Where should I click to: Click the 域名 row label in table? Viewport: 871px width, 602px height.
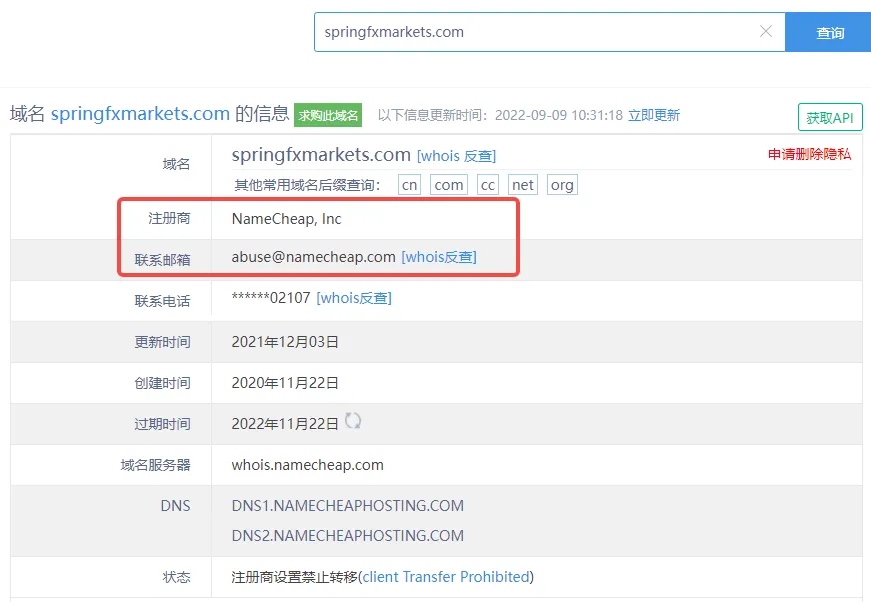[x=176, y=164]
